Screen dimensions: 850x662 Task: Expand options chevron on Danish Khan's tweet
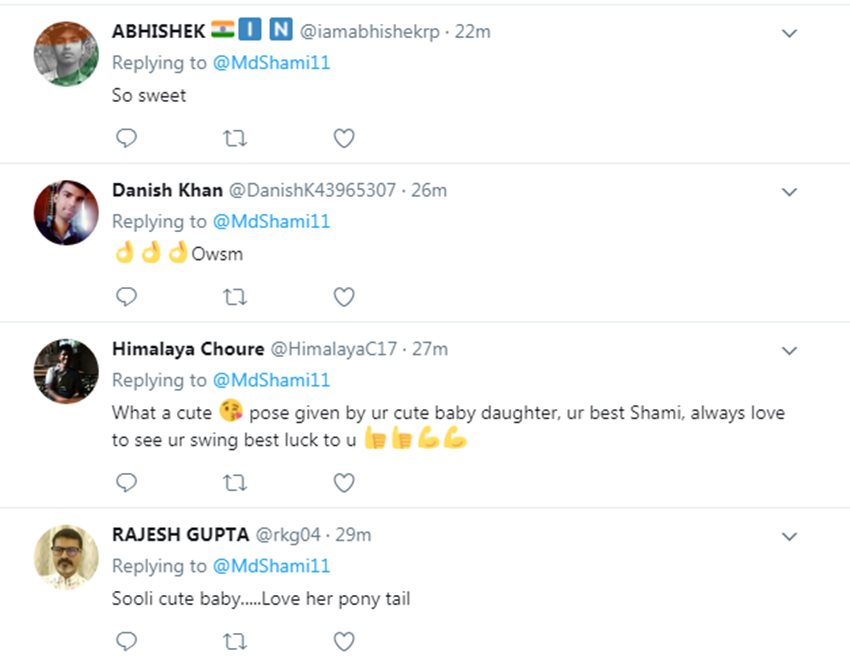coord(789,191)
